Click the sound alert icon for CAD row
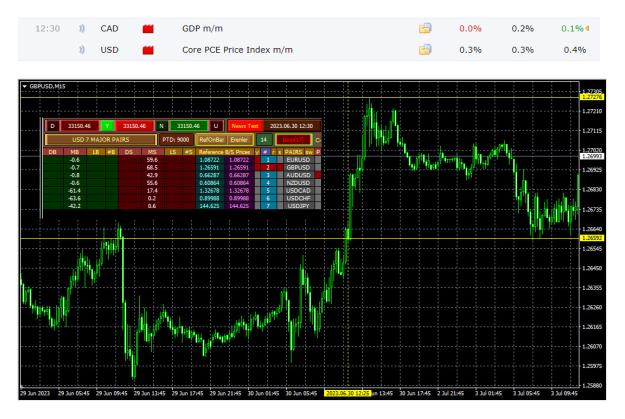625x419 pixels. (x=82, y=28)
